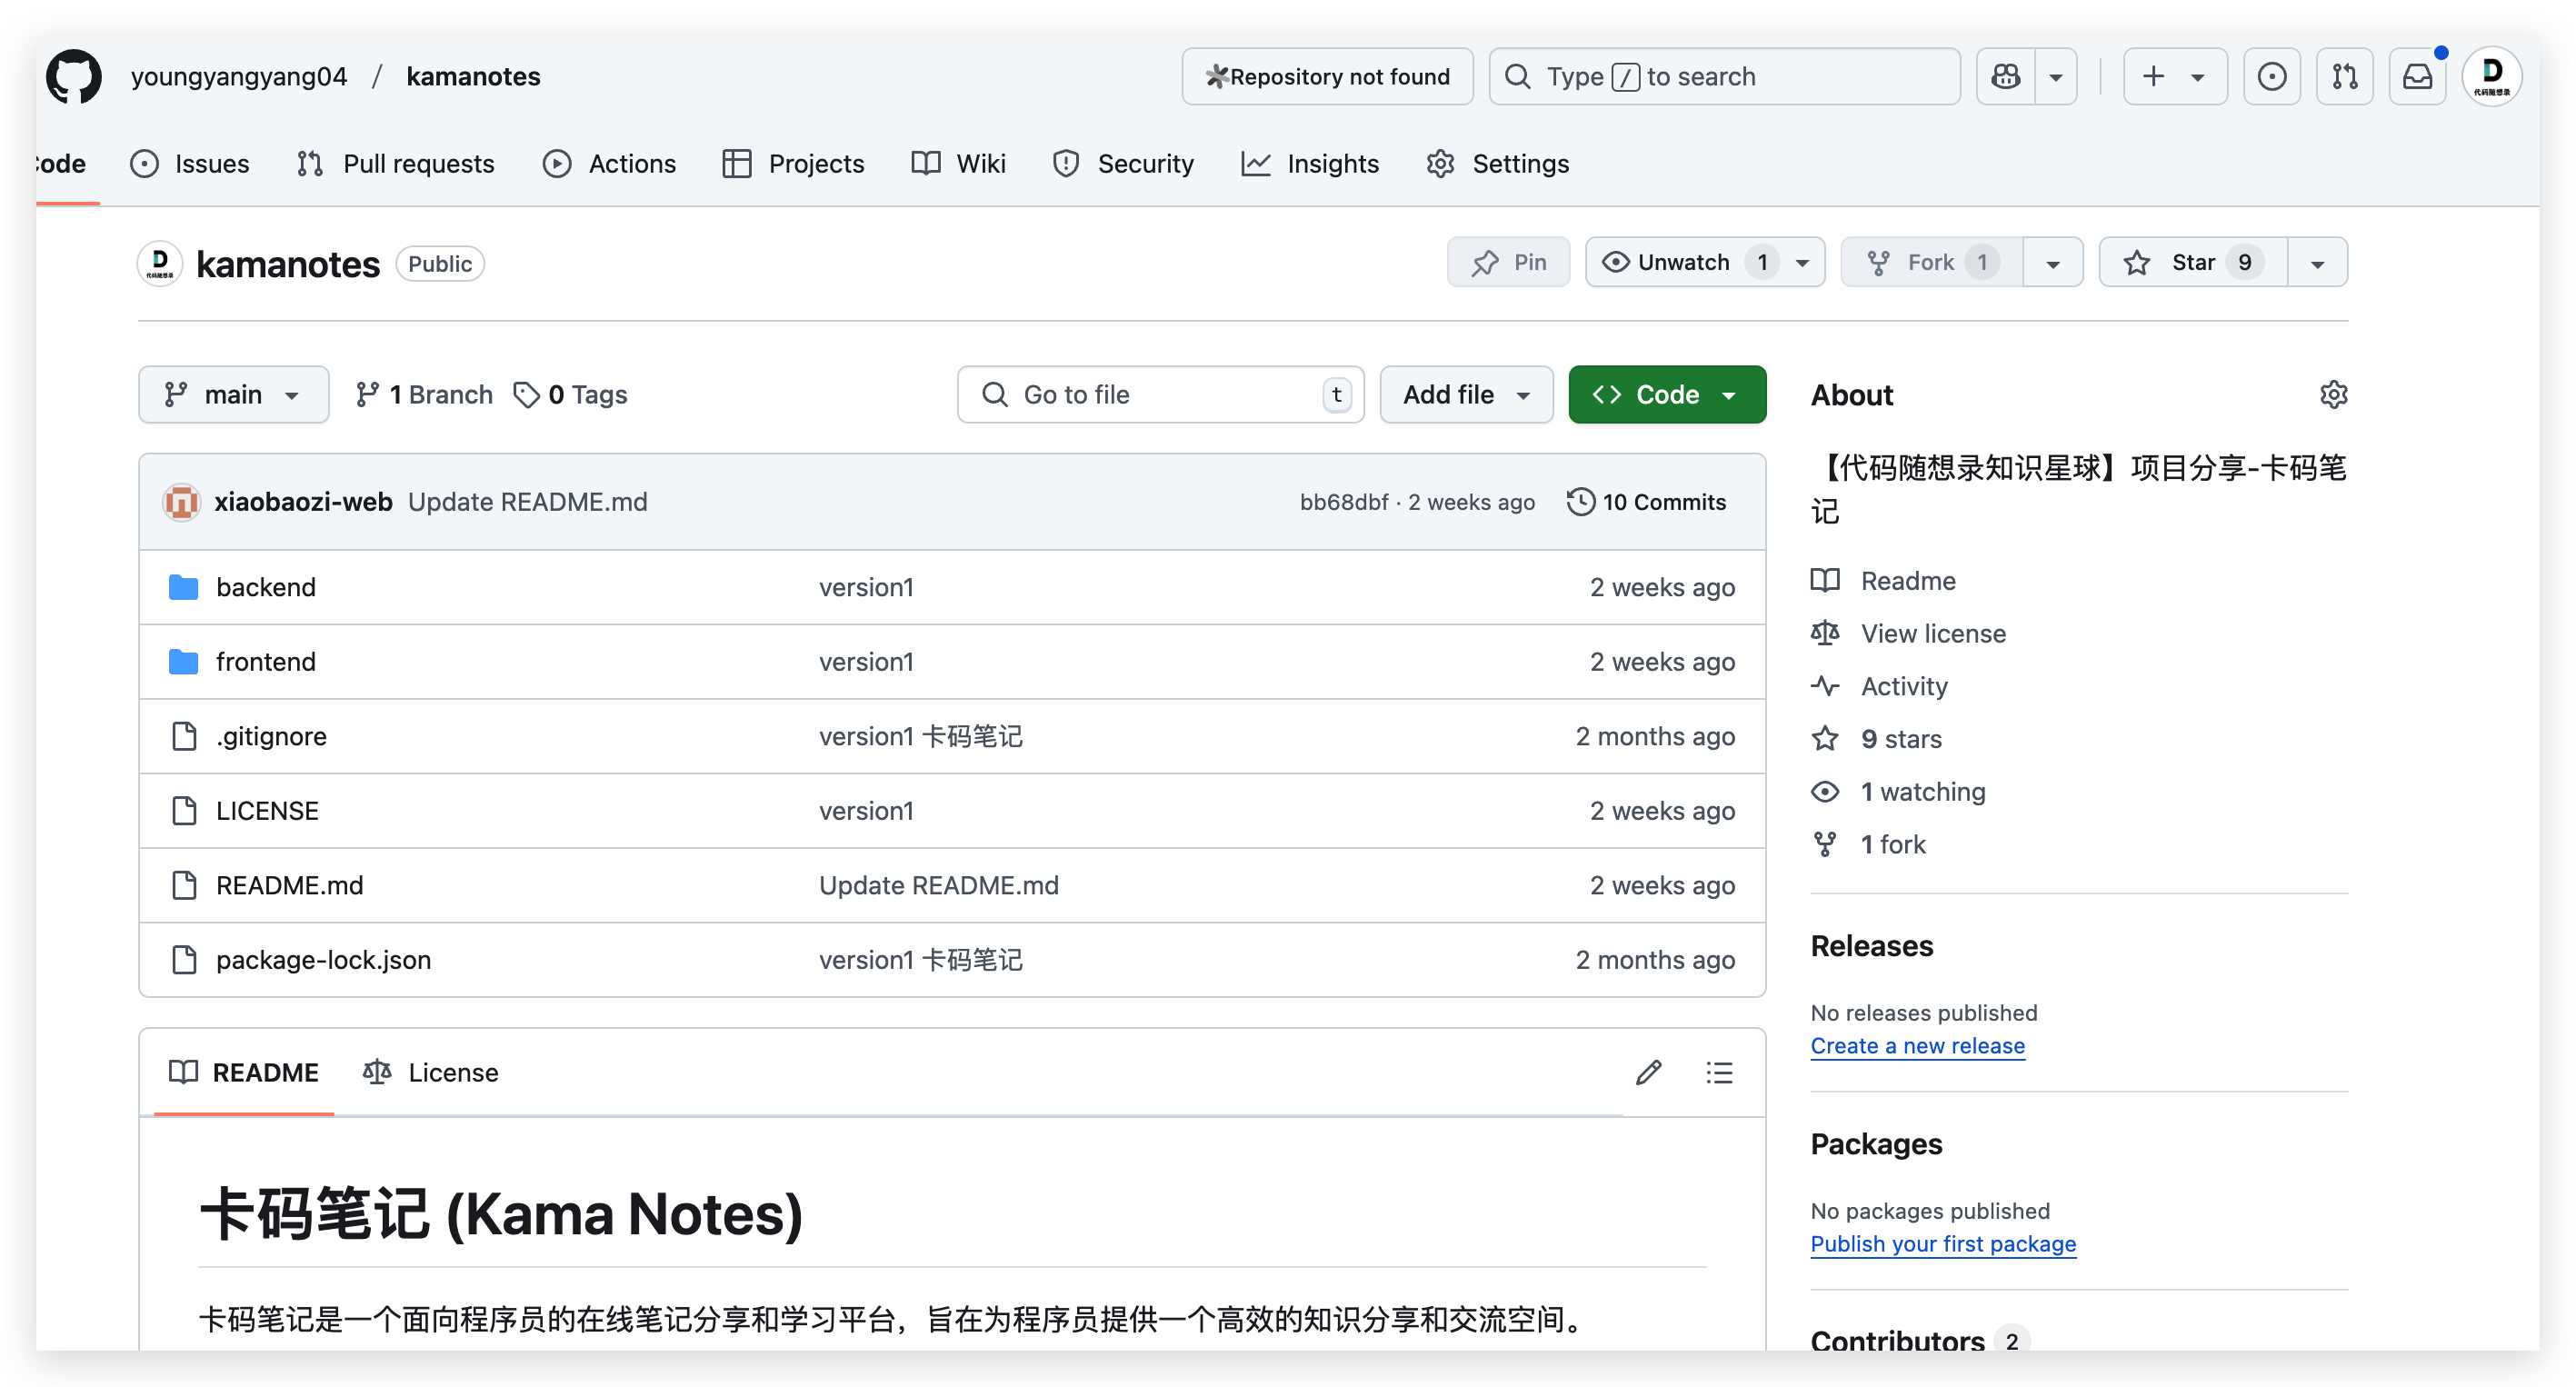Viewport: 2576px width, 1387px height.
Task: Open the package-lock.json file
Action: (323, 959)
